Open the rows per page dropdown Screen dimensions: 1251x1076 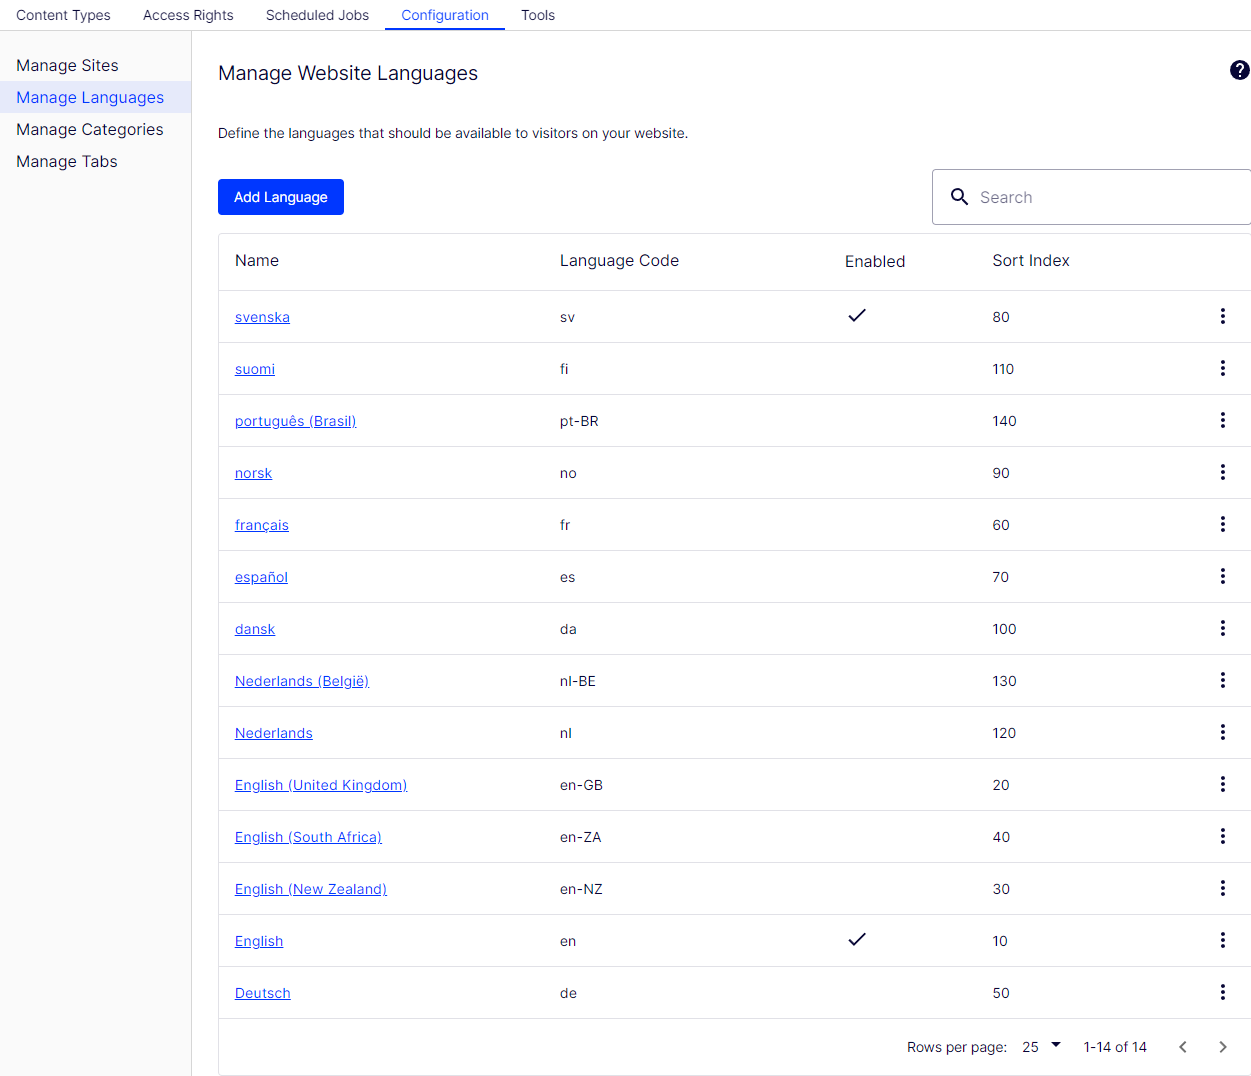(x=1041, y=1047)
